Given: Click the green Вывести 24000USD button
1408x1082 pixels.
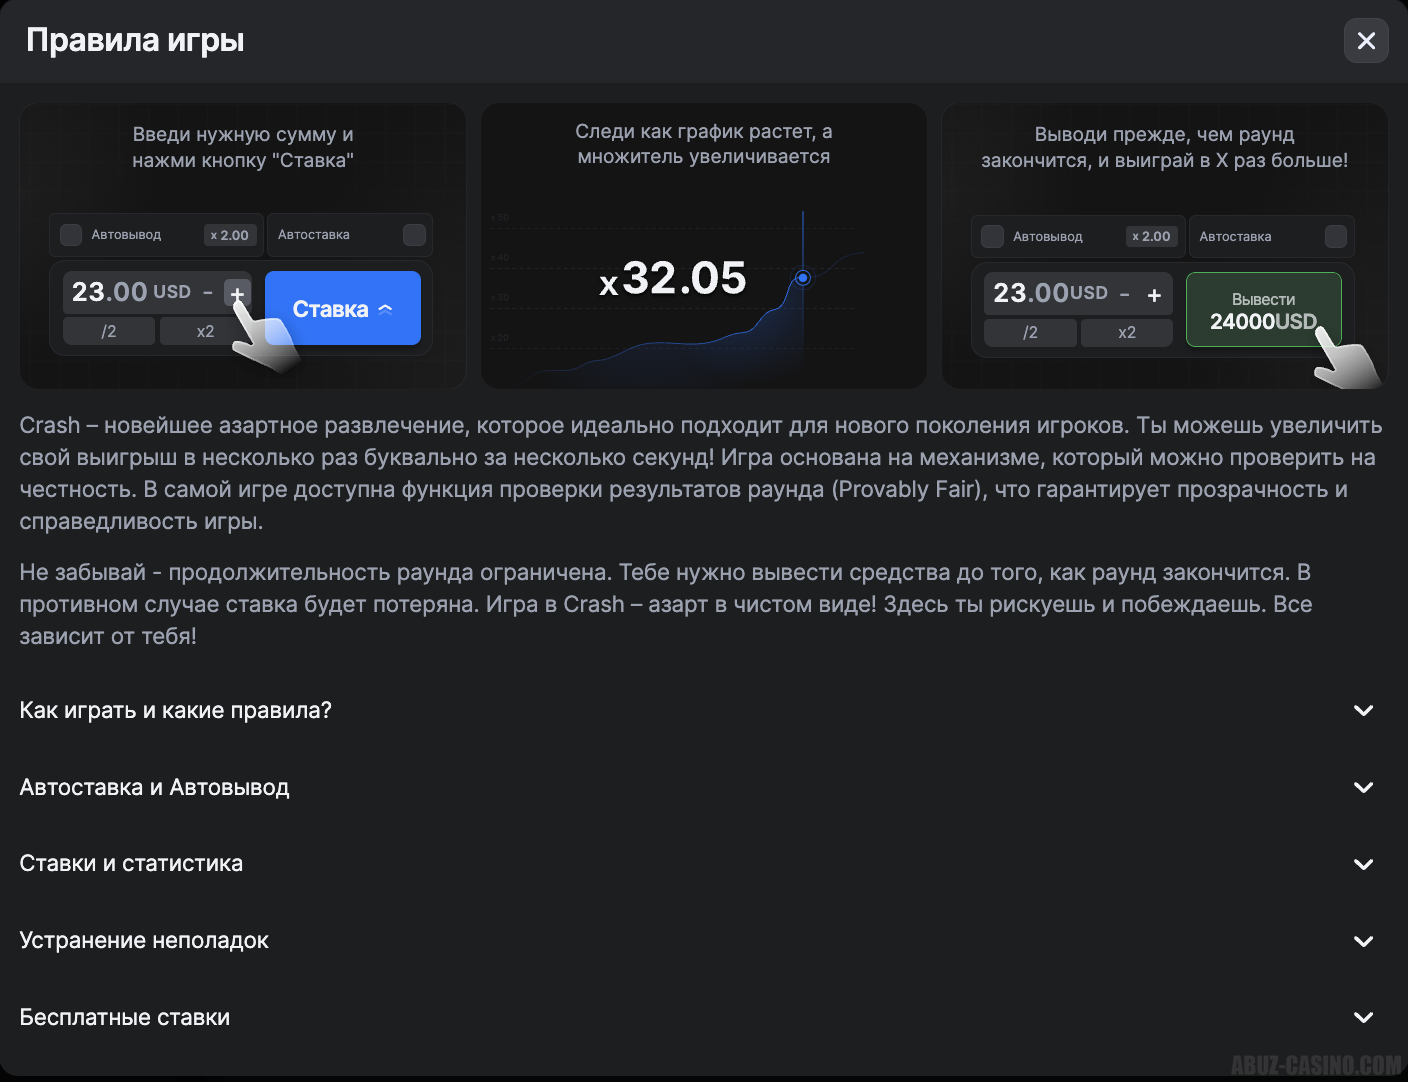Looking at the screenshot, I should click(1263, 310).
